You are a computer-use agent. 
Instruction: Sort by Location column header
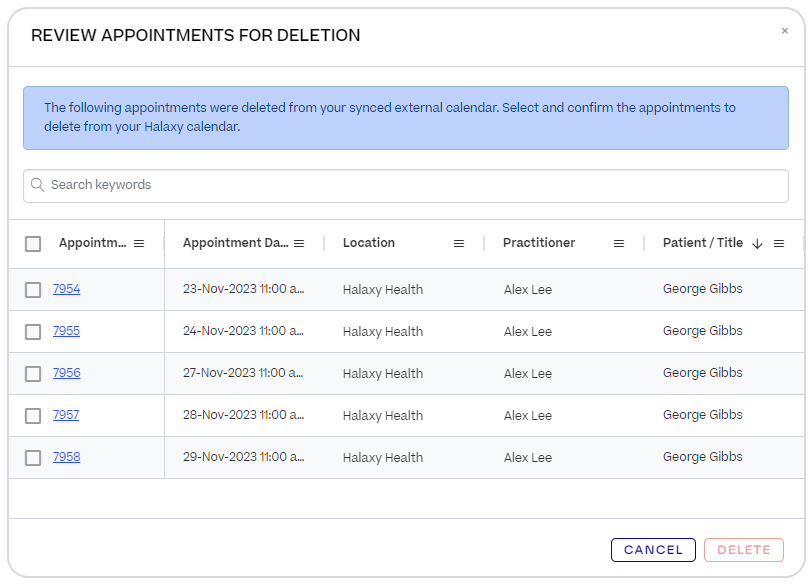click(369, 243)
